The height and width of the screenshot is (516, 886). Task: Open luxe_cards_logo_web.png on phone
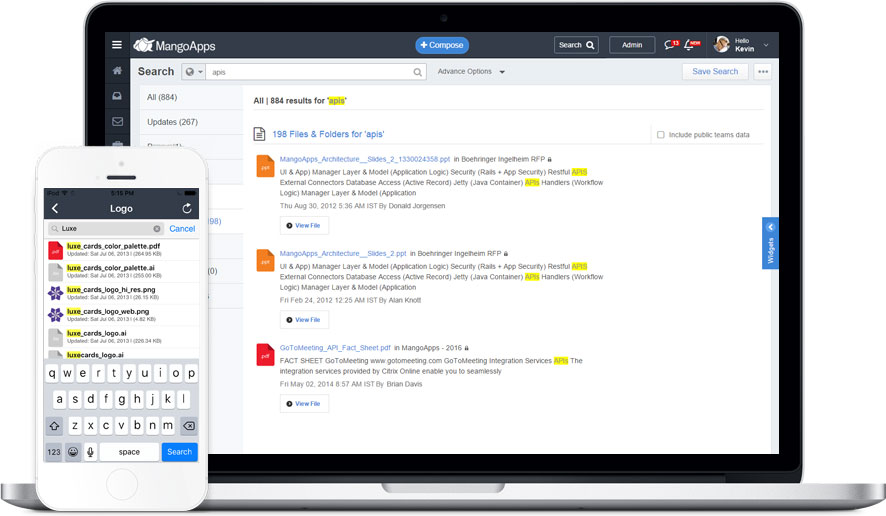tap(121, 315)
